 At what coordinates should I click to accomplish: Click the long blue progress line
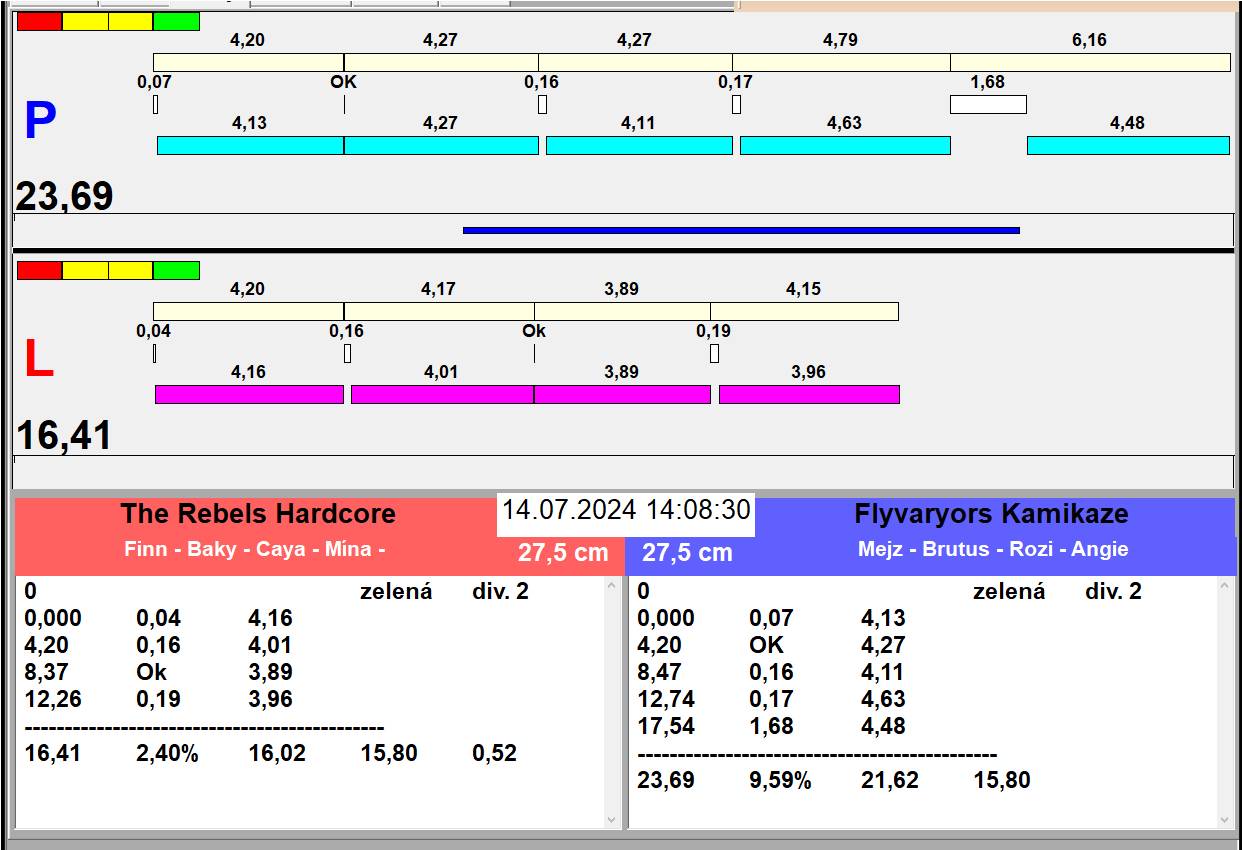point(740,230)
